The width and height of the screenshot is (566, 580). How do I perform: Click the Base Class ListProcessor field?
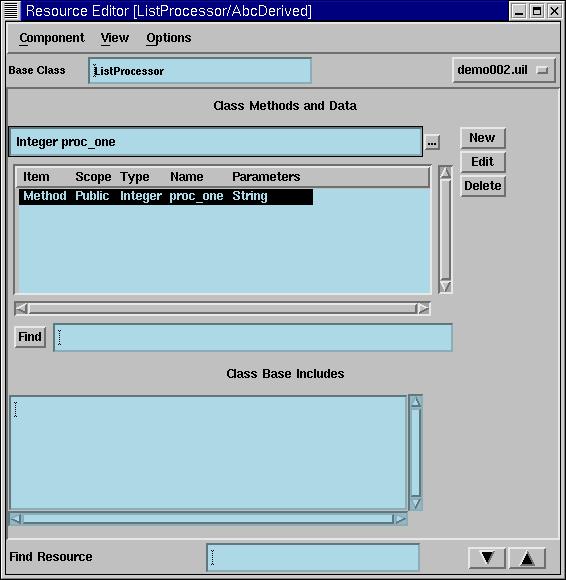pos(200,71)
